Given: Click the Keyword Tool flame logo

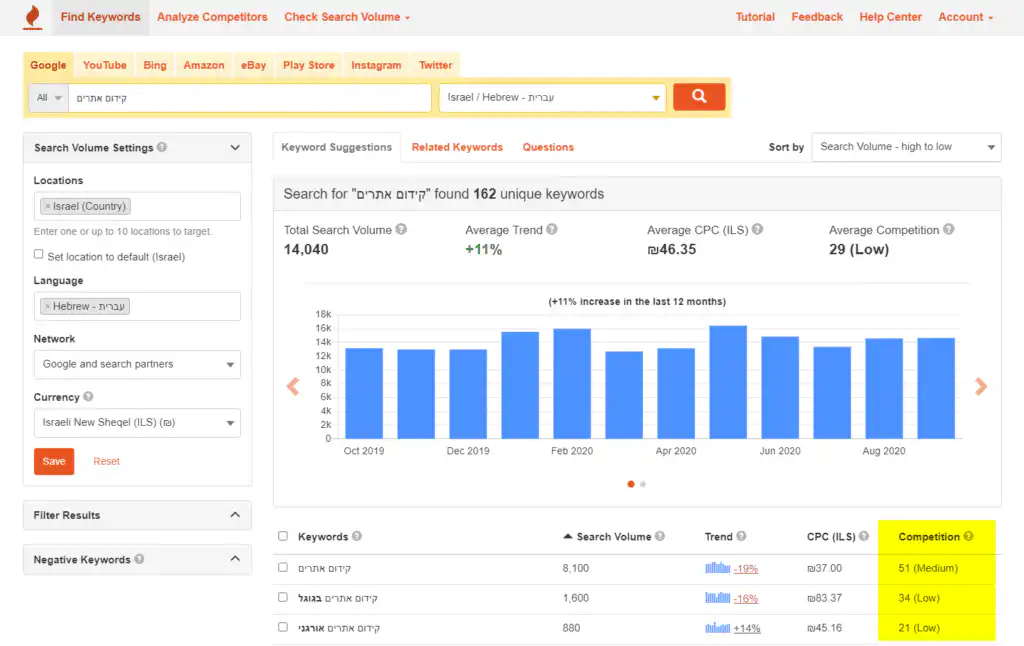Looking at the screenshot, I should [32, 17].
